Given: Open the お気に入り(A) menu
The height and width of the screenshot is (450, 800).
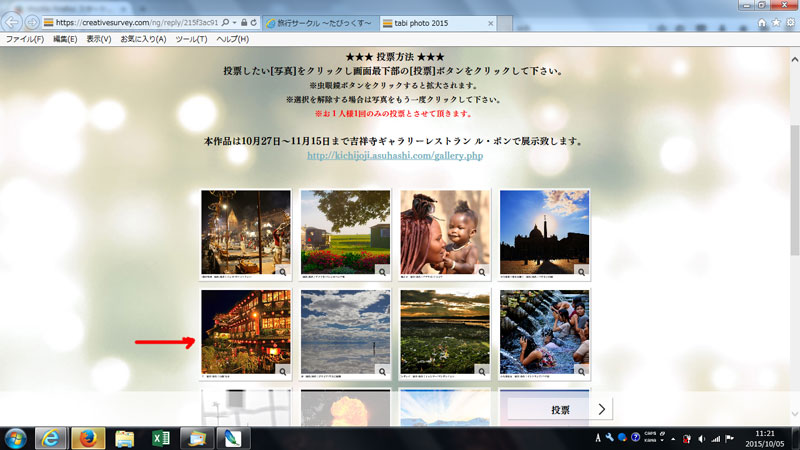Looking at the screenshot, I should (x=143, y=39).
